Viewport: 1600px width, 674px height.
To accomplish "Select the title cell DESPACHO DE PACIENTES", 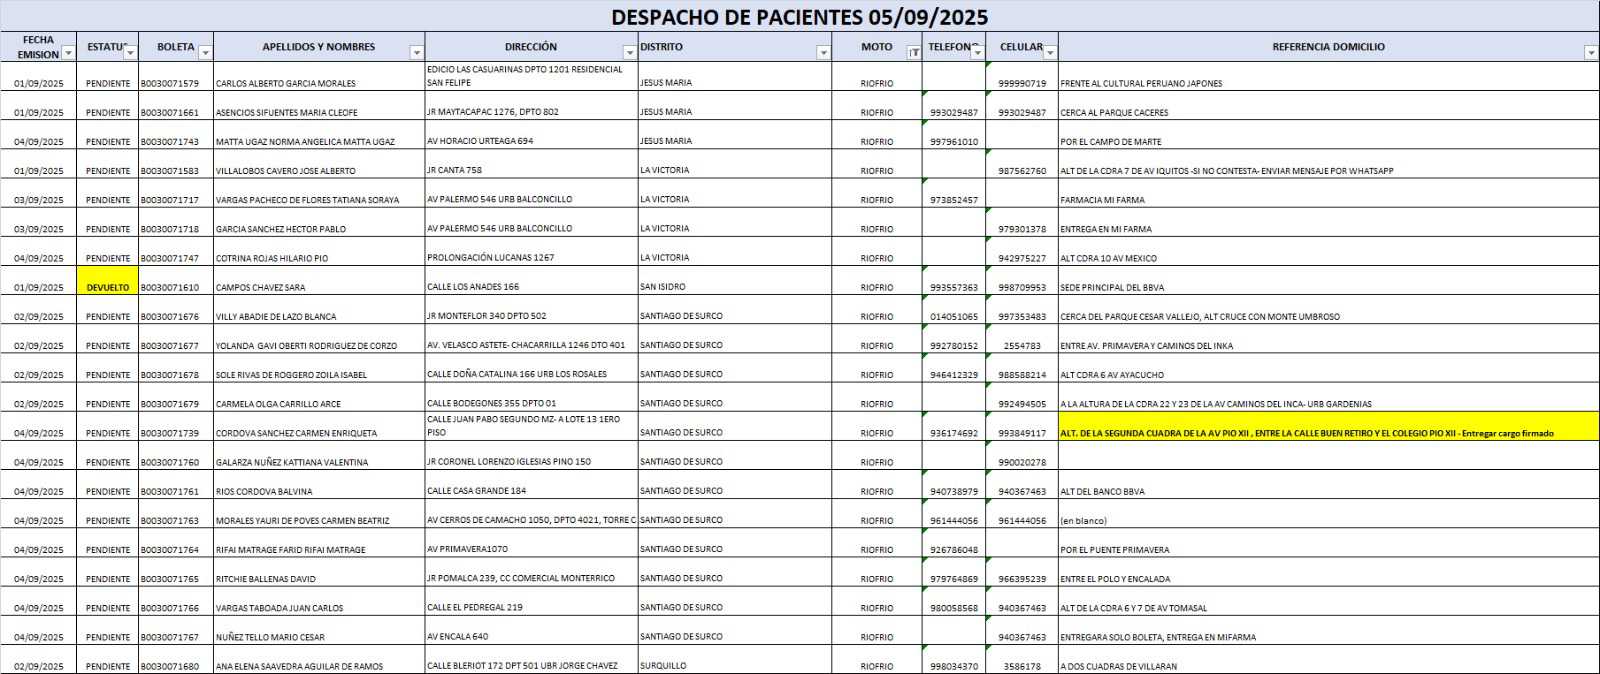I will pyautogui.click(x=799, y=16).
